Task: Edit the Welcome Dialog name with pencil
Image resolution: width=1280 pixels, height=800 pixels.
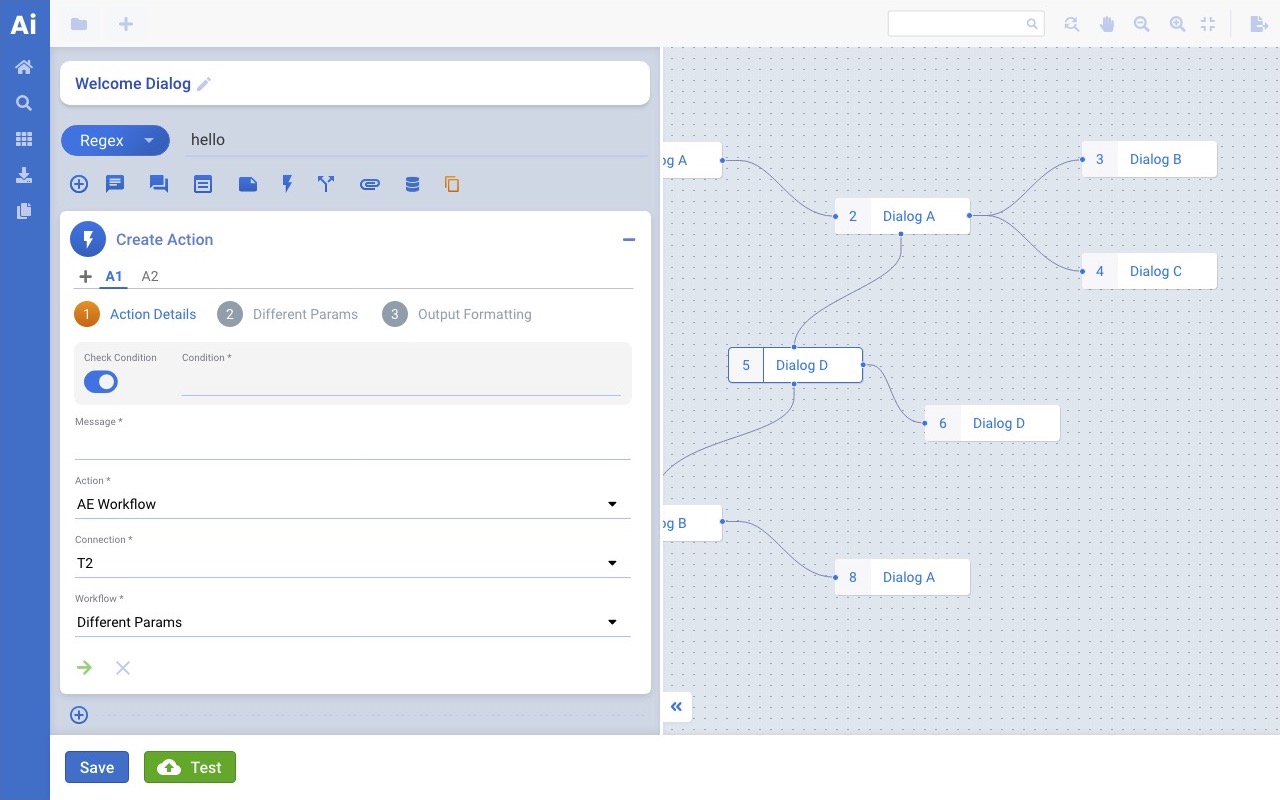Action: pyautogui.click(x=204, y=84)
